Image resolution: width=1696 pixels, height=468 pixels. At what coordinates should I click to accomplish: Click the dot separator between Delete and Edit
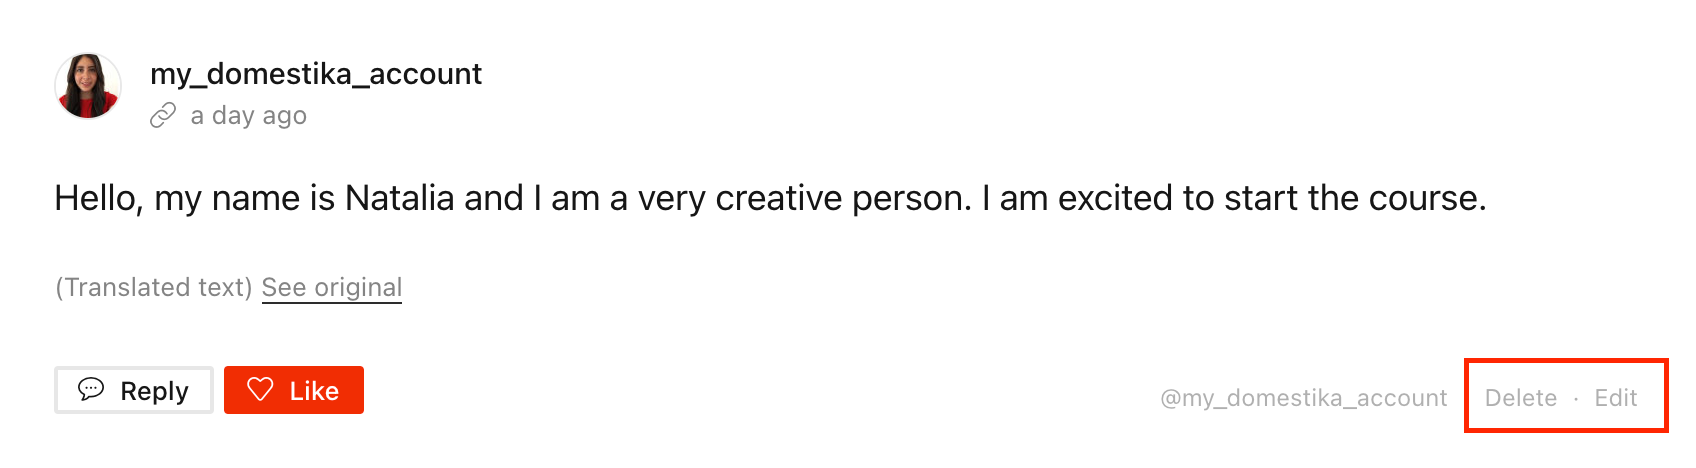coord(1576,399)
